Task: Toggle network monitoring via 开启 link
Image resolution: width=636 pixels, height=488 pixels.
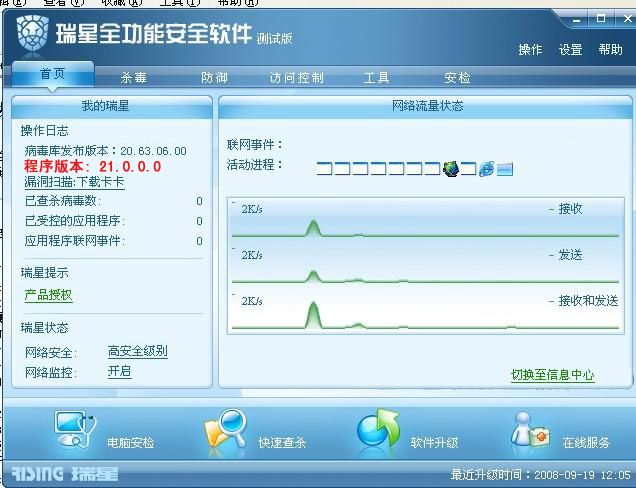Action: 119,372
